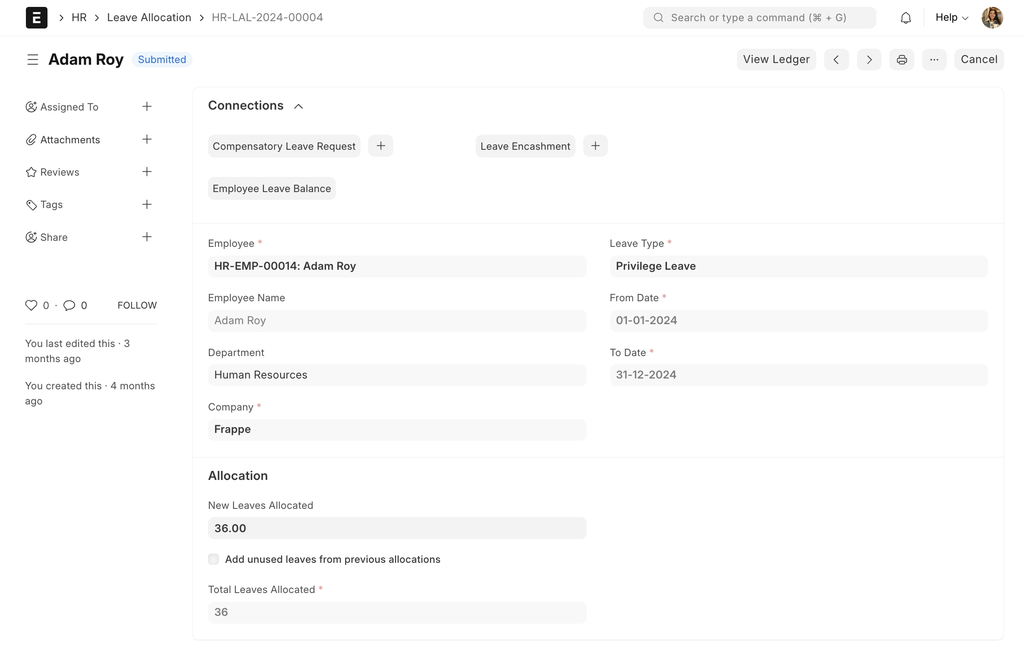Navigate to HR breadcrumb
This screenshot has height=650, width=1024.
tap(79, 18)
